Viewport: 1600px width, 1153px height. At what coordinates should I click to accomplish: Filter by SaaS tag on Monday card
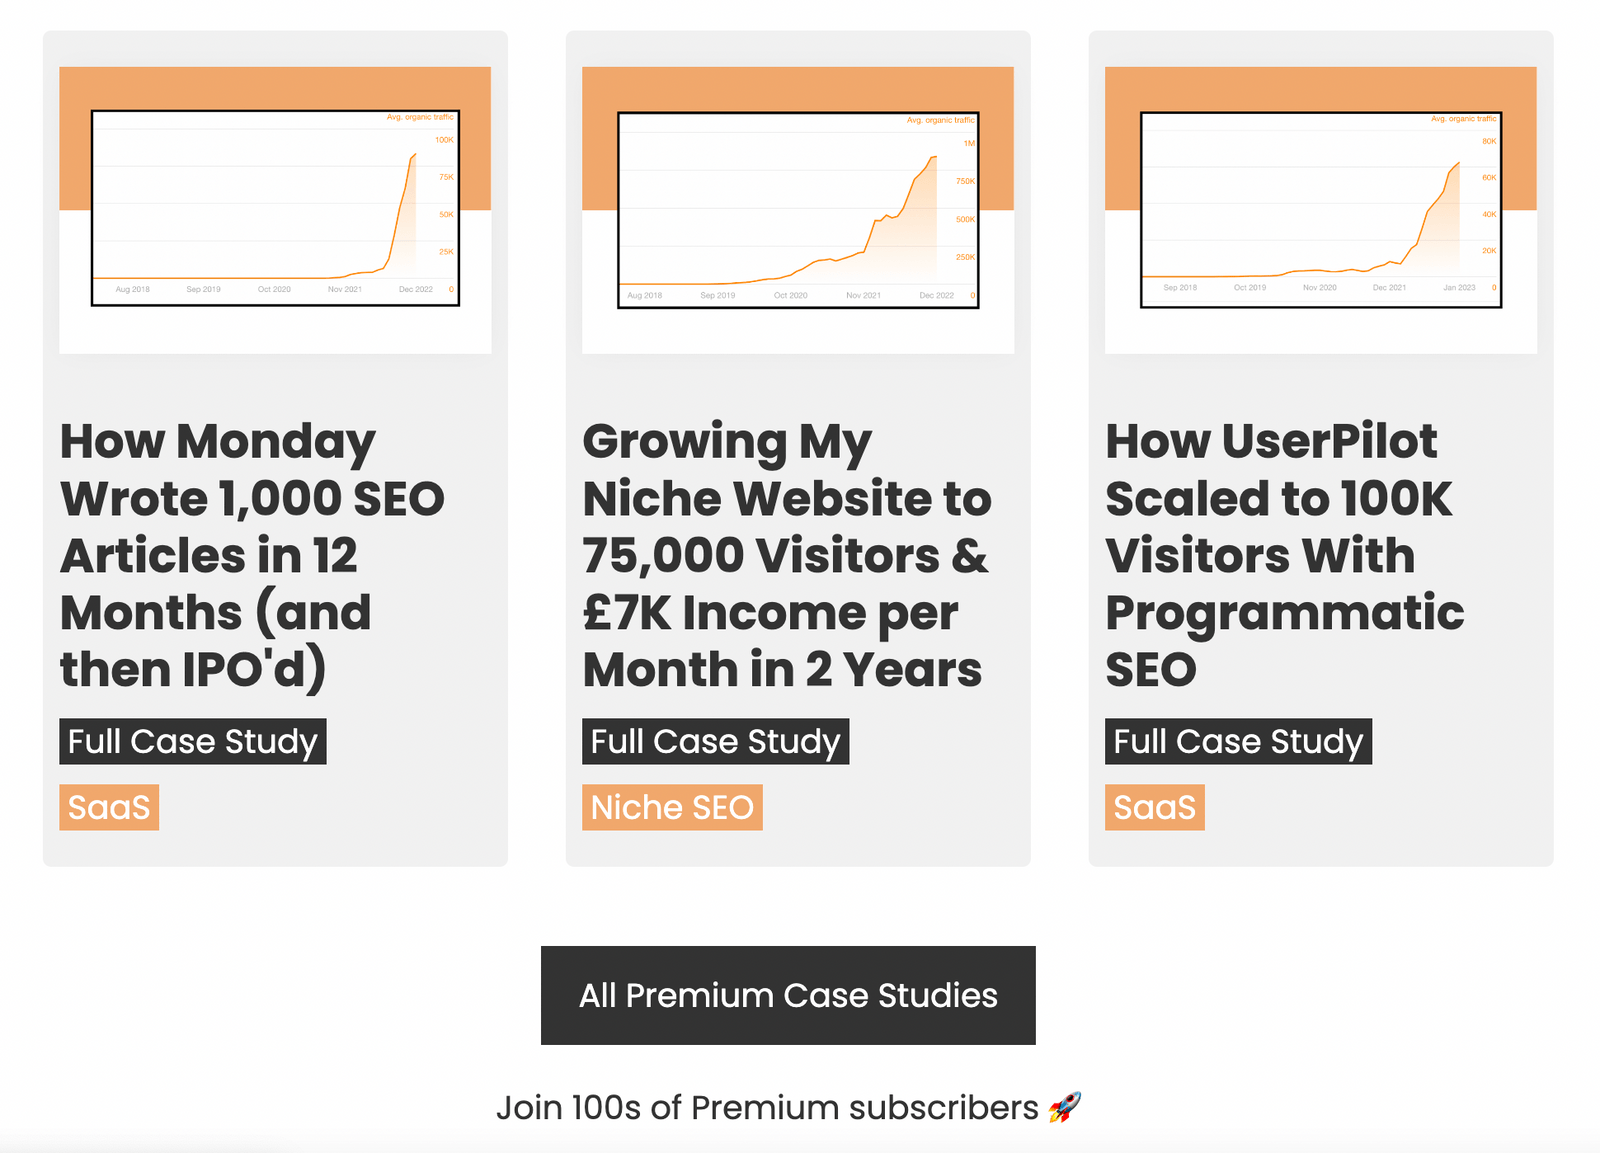point(109,807)
